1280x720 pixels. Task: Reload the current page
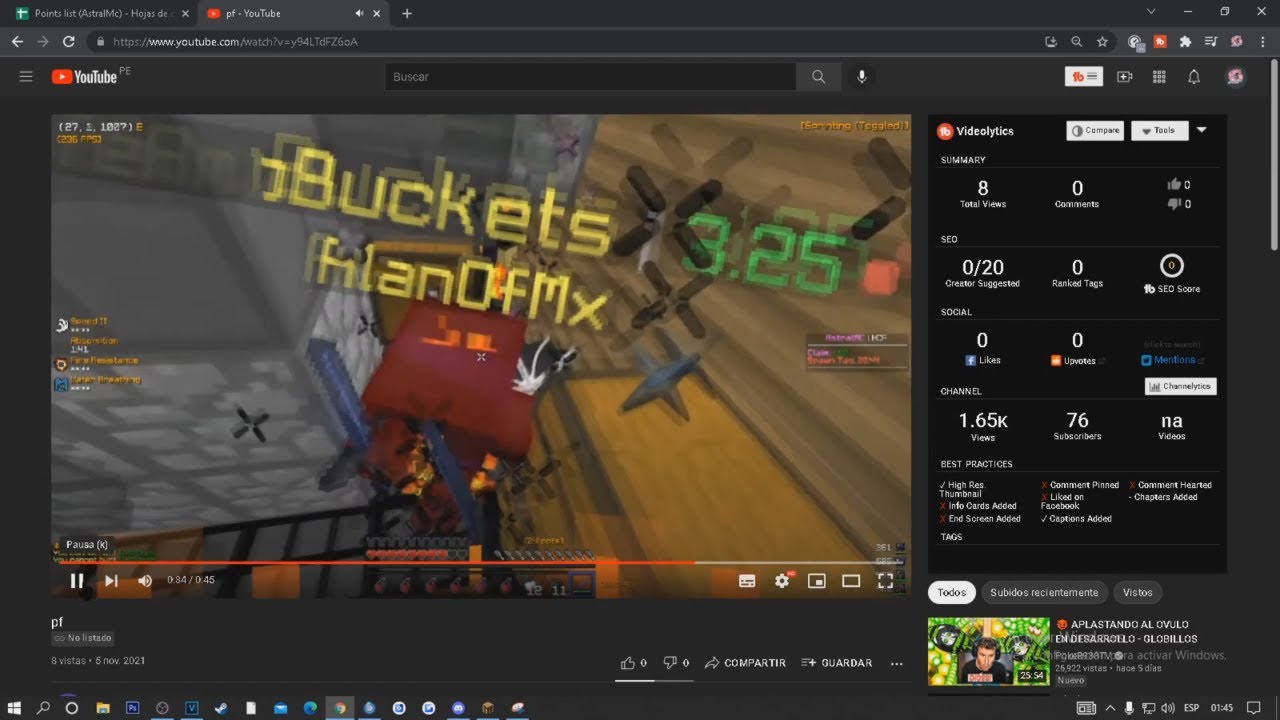(x=68, y=42)
